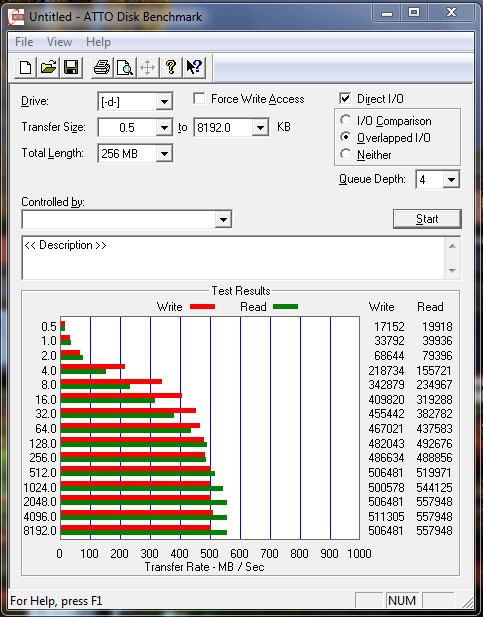Expand the Drive dropdown

(x=164, y=102)
